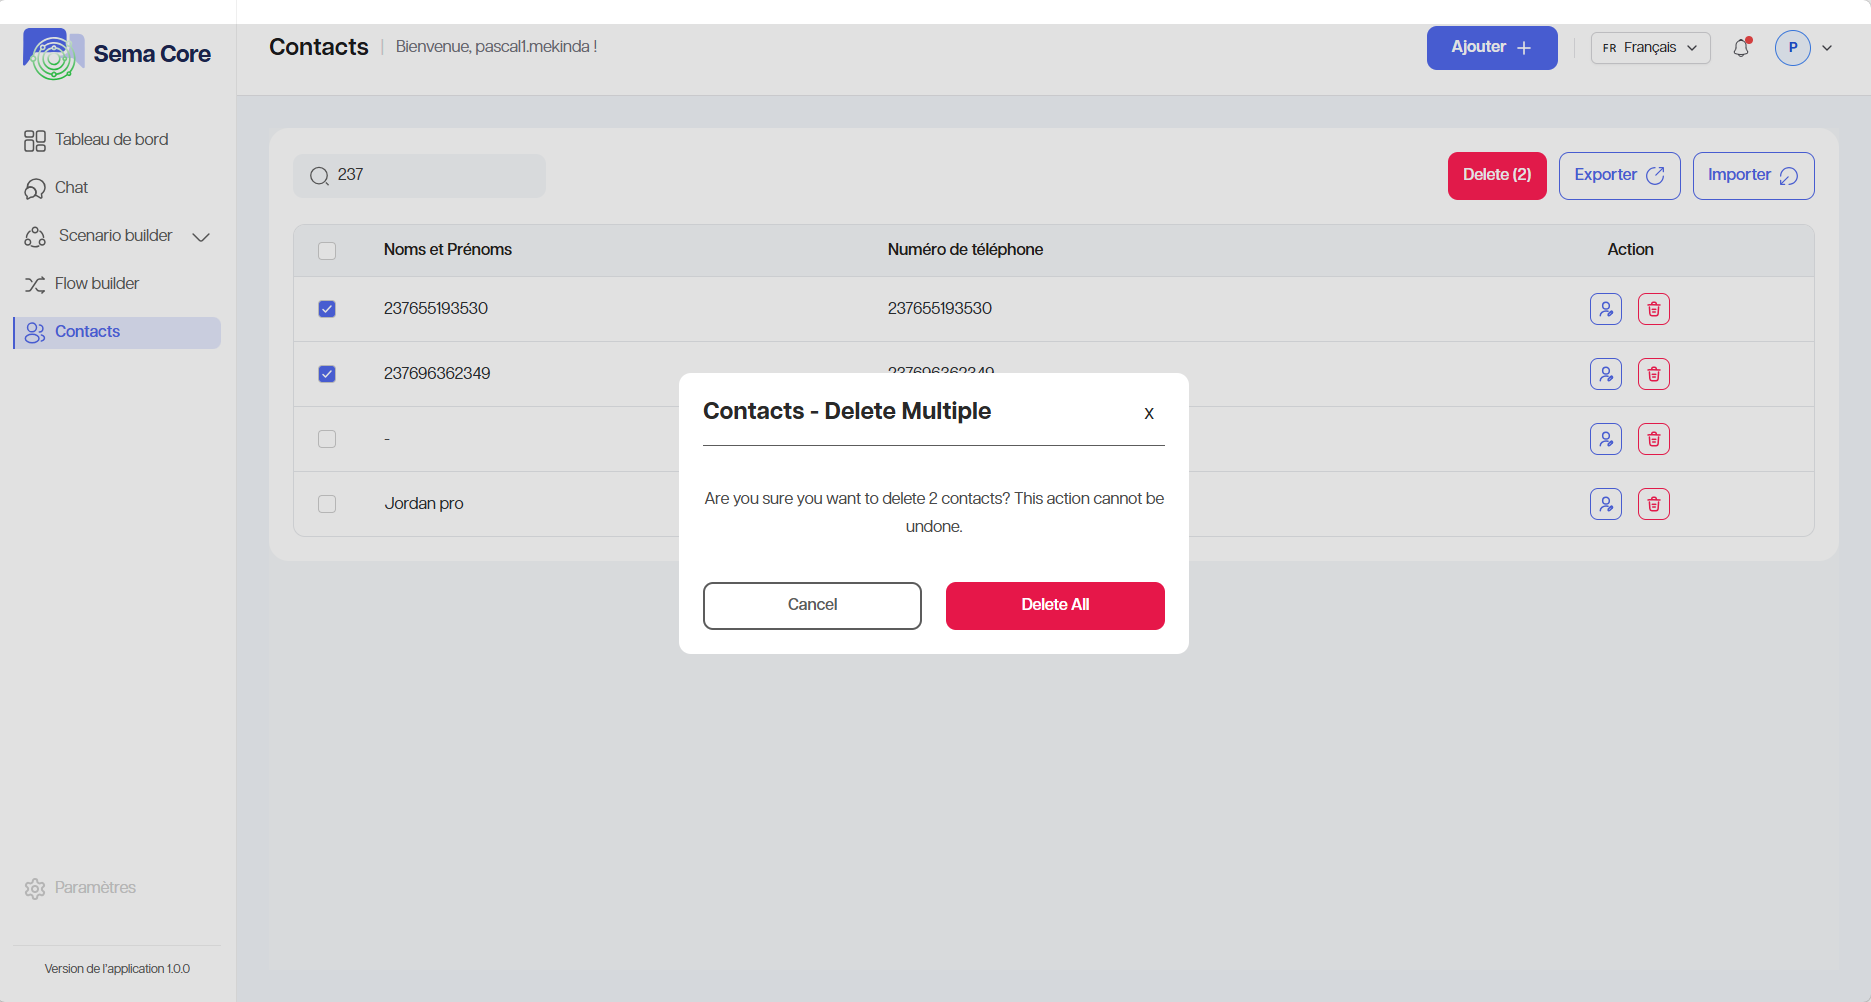Toggle the select-all checkbox in table header

[327, 251]
